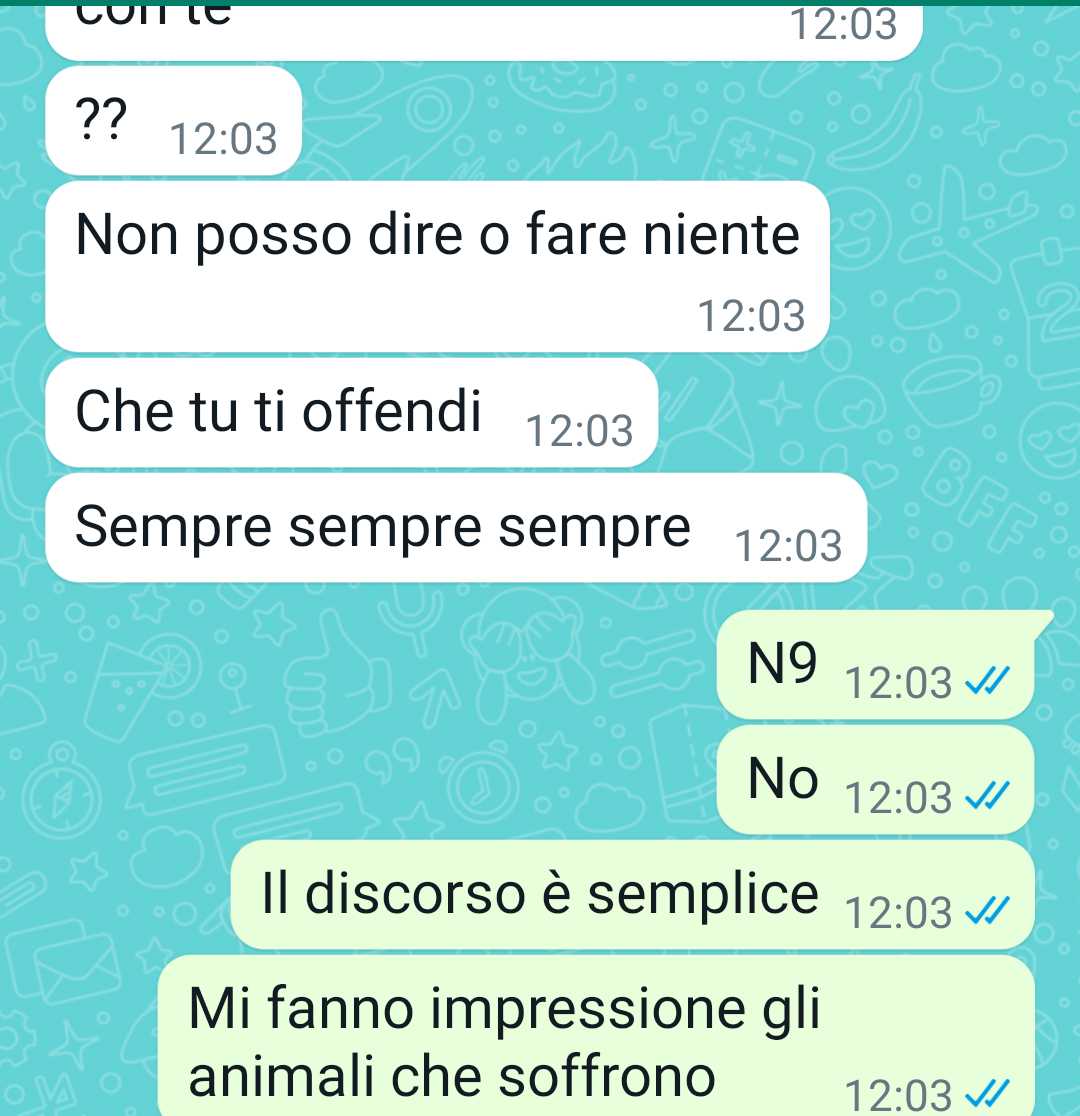1080x1116 pixels.
Task: Tap the "Il discorso è semplice" message
Action: 633,895
